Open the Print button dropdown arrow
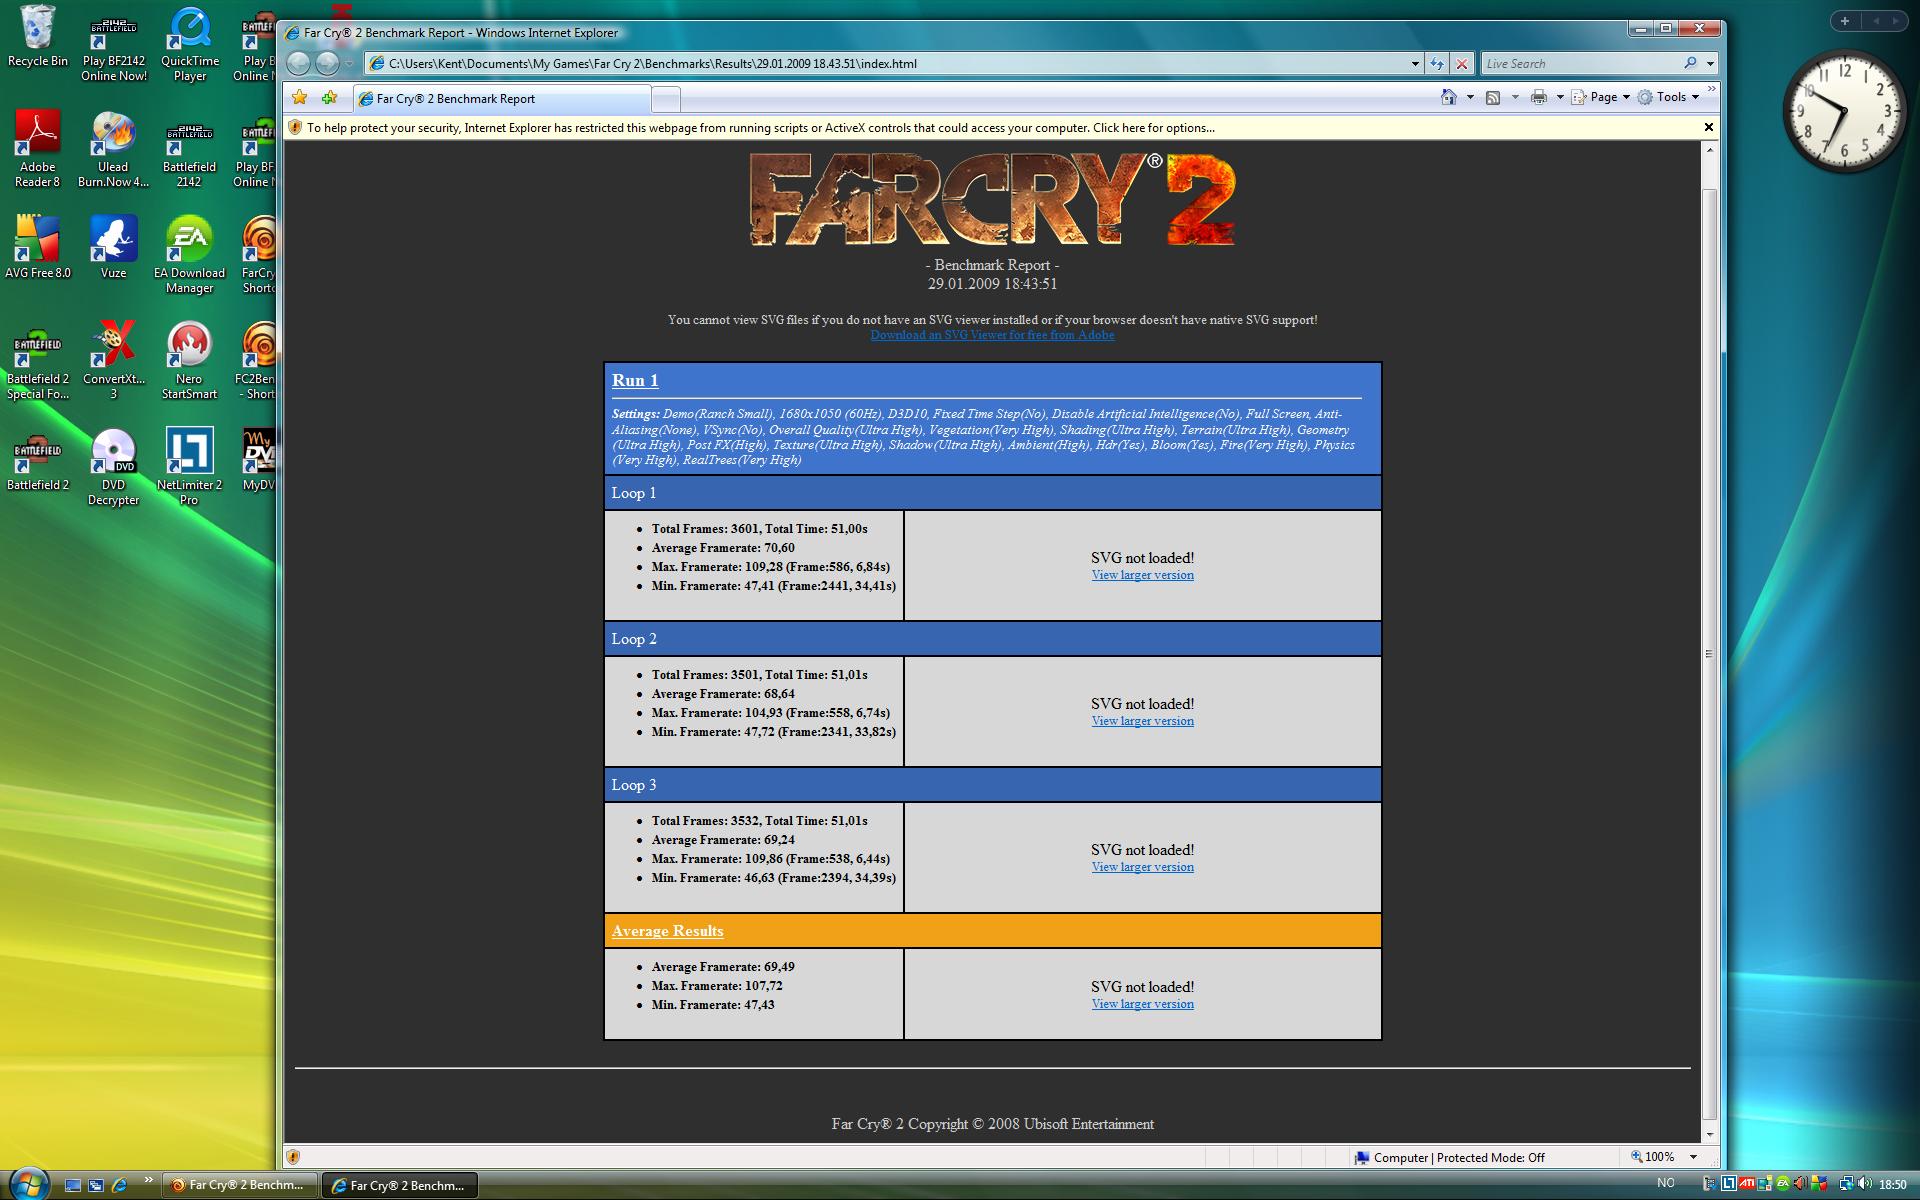Viewport: 1920px width, 1200px height. pos(1559,97)
